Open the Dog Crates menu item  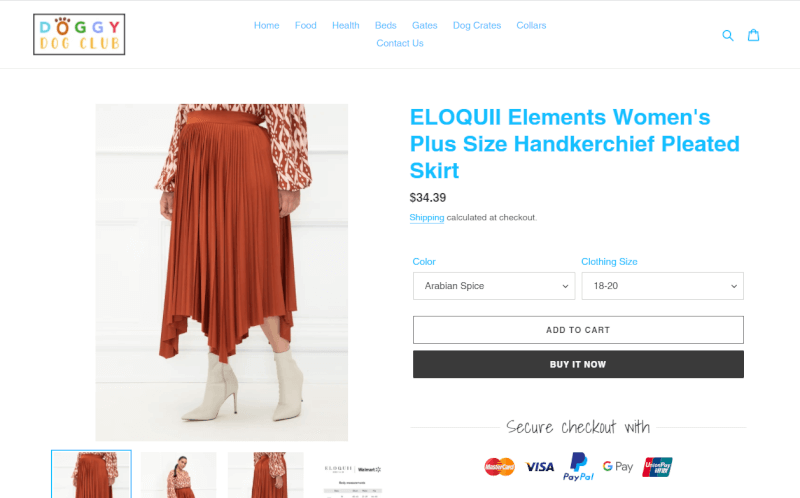pos(477,26)
